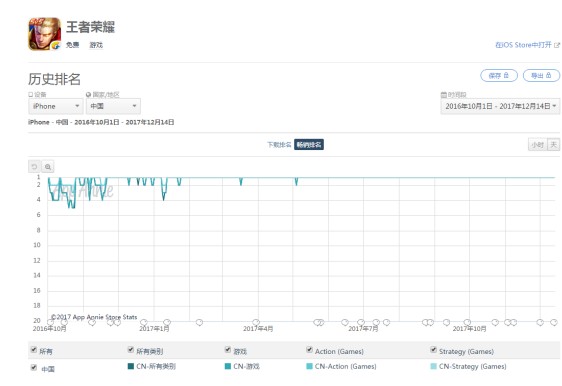Click the CN-Strategy (Games) color swatch
Screen dimensions: 562x386
tap(433, 366)
